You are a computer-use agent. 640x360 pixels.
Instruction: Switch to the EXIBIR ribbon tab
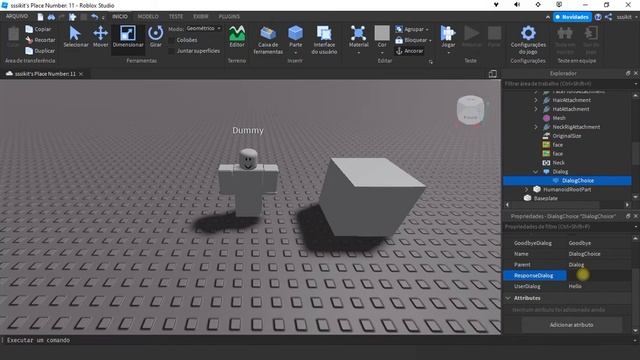tap(200, 16)
